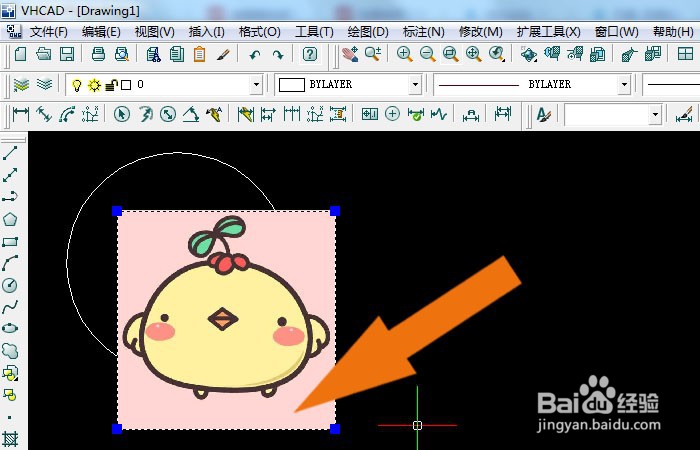Open the 插入(I) menu

(x=206, y=32)
